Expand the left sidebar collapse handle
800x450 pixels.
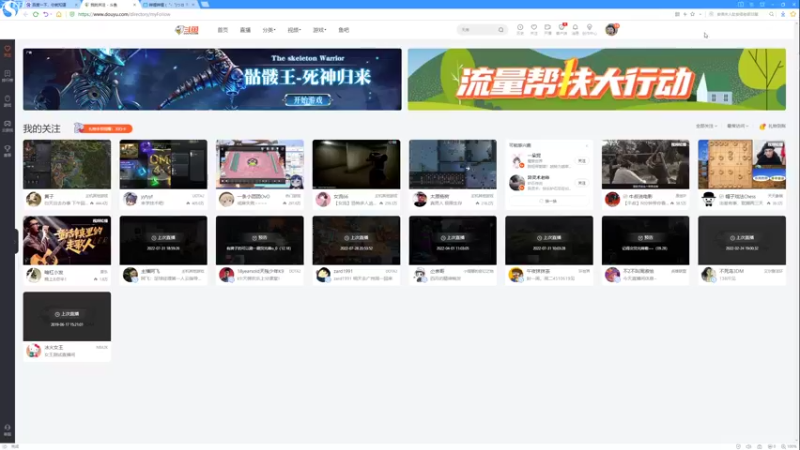point(16,240)
